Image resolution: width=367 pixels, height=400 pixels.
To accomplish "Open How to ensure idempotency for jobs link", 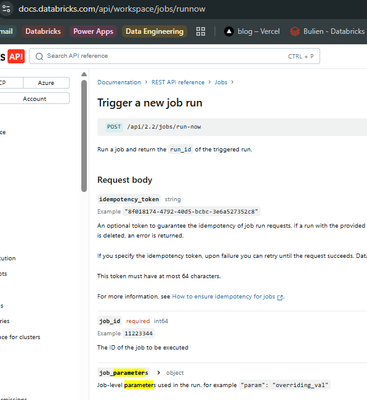I will (x=223, y=296).
